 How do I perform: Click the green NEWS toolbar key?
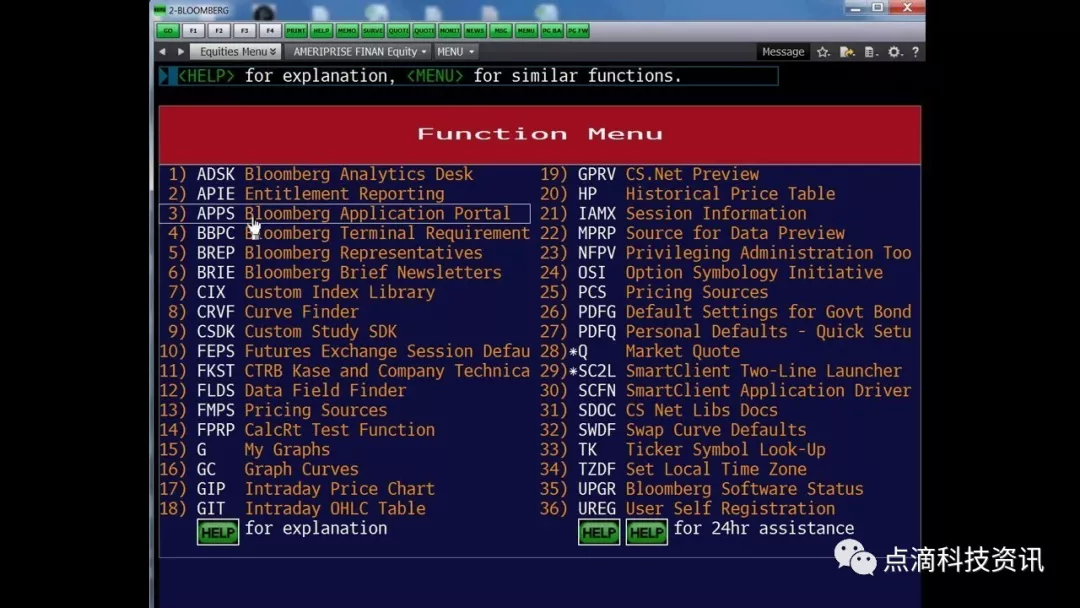click(x=475, y=30)
